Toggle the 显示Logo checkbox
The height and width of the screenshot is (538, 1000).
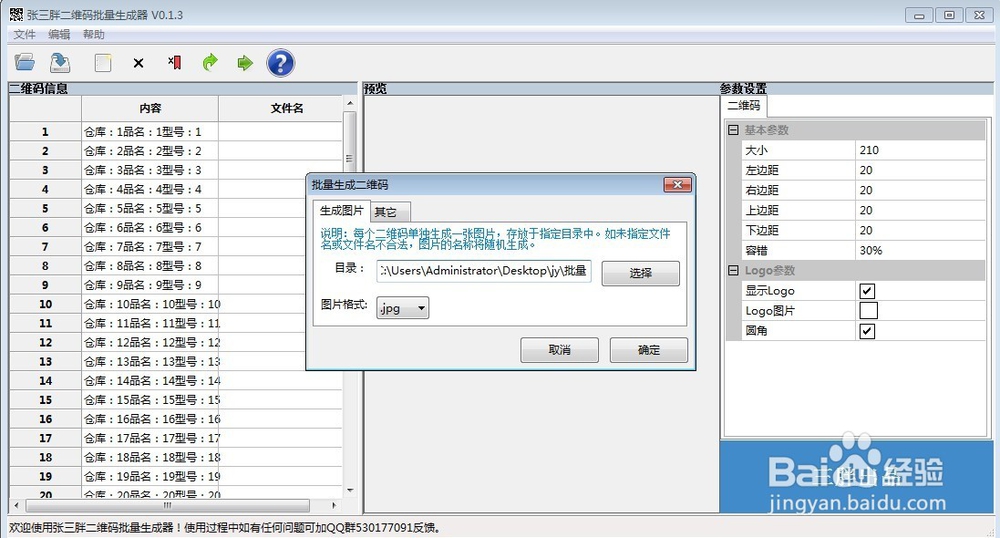[867, 291]
